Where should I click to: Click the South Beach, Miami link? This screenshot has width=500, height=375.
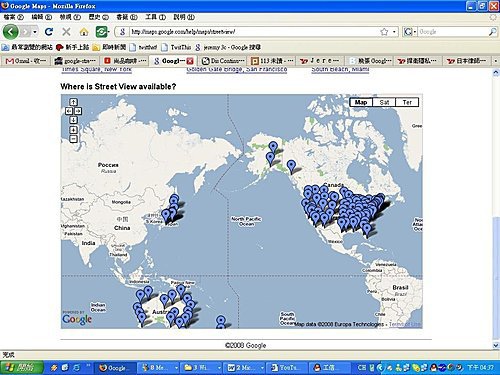pos(340,69)
